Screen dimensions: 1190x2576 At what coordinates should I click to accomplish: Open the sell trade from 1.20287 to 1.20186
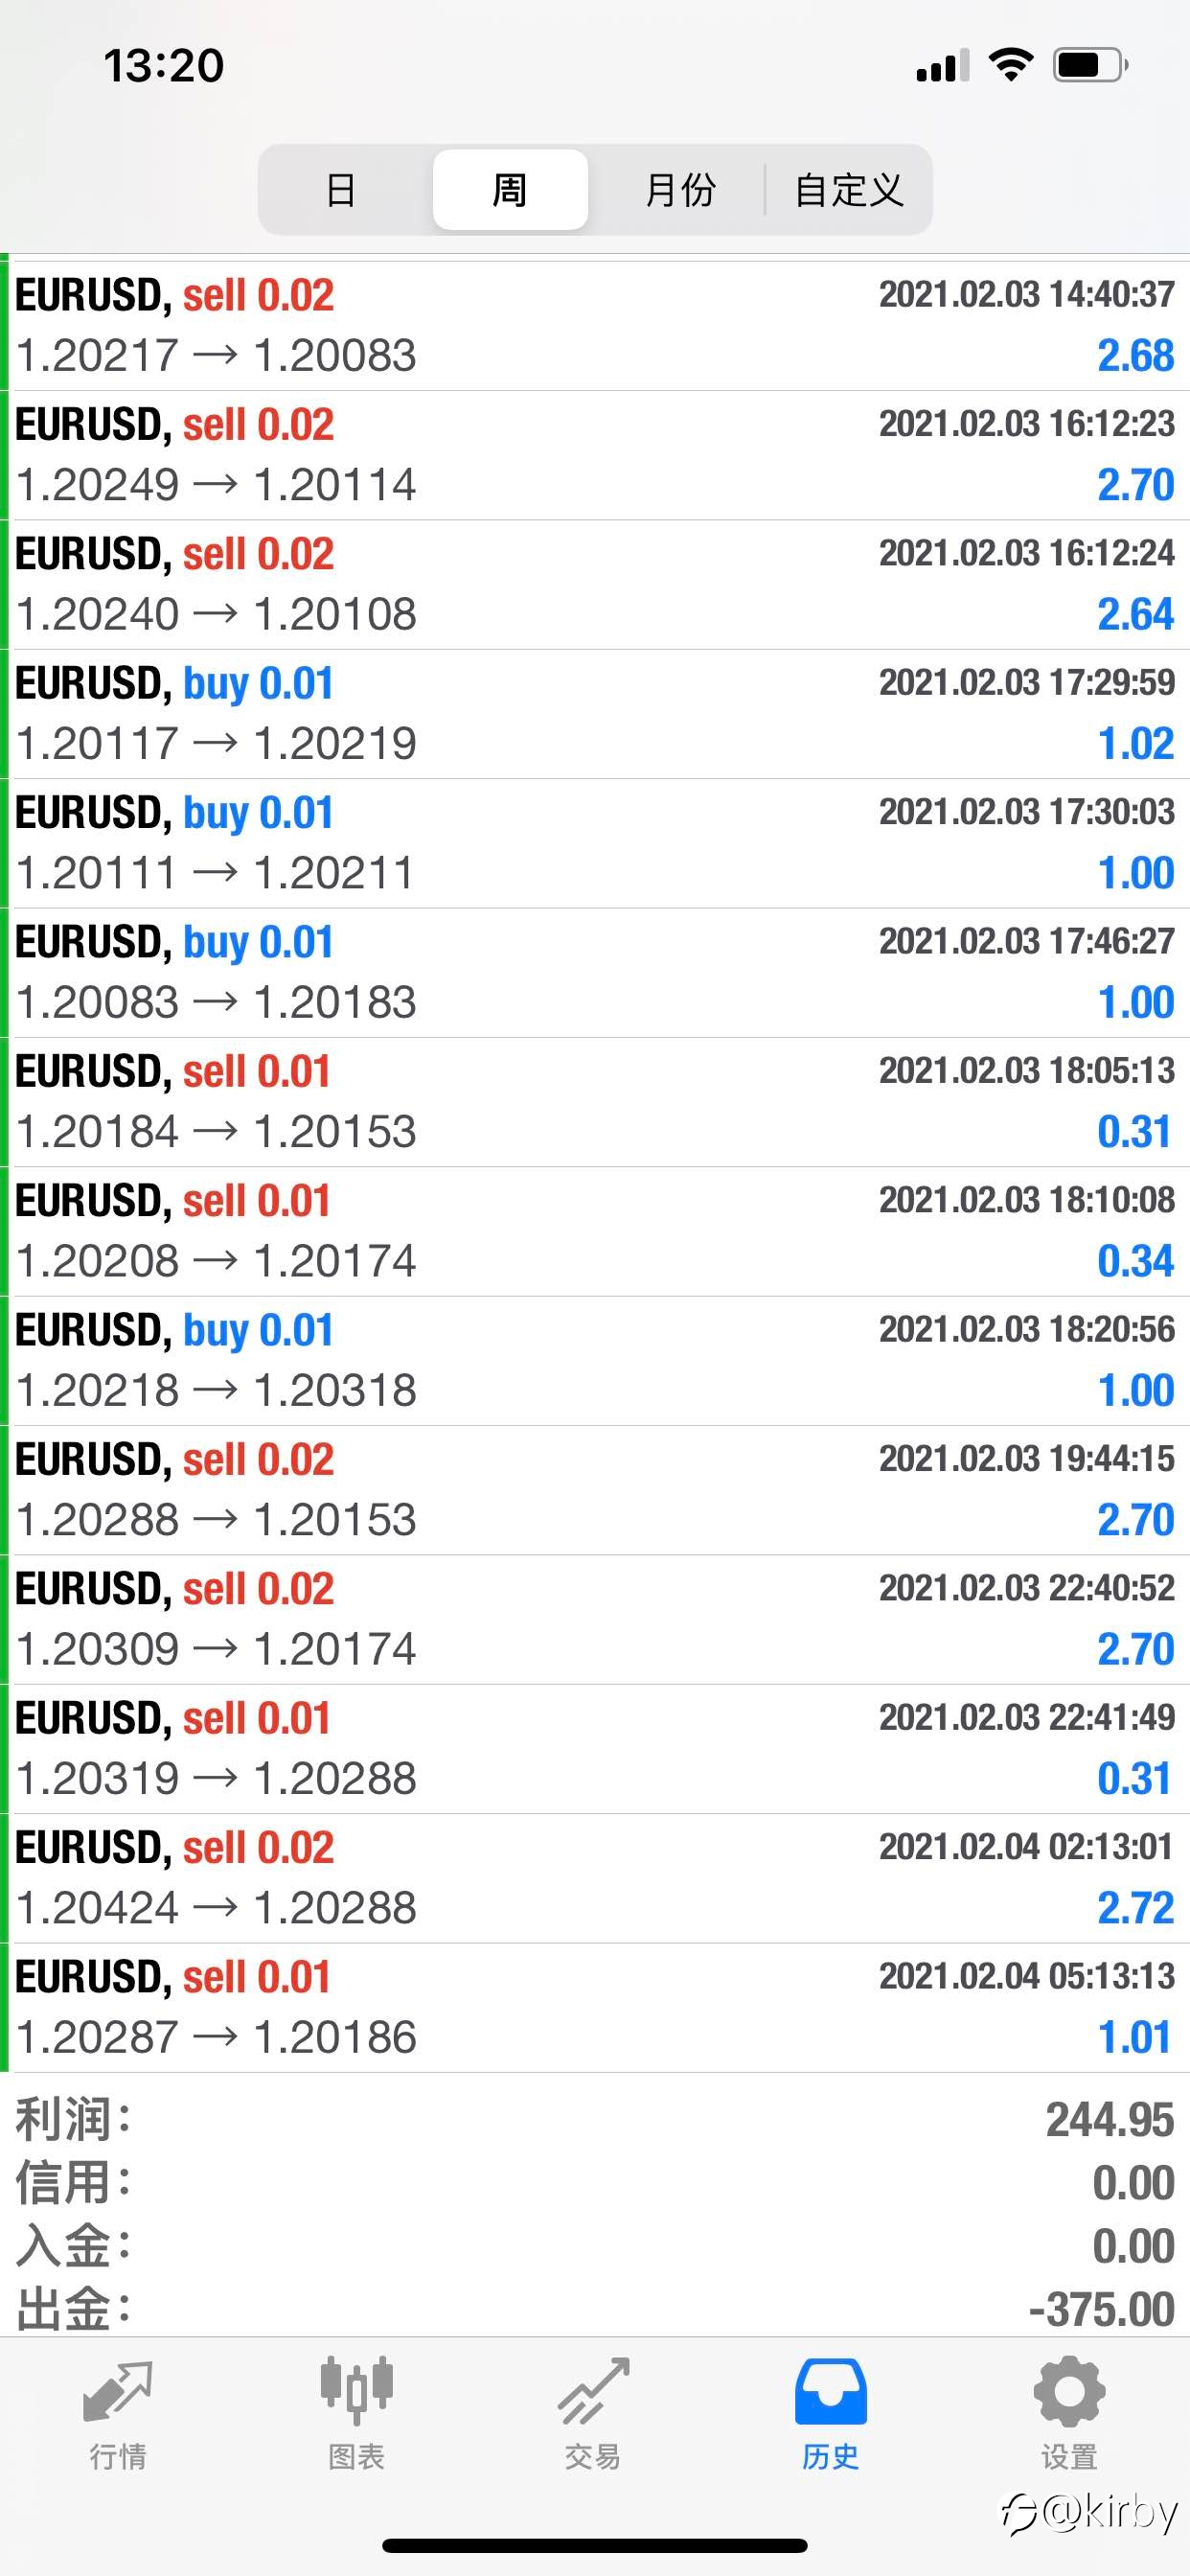[x=595, y=2007]
